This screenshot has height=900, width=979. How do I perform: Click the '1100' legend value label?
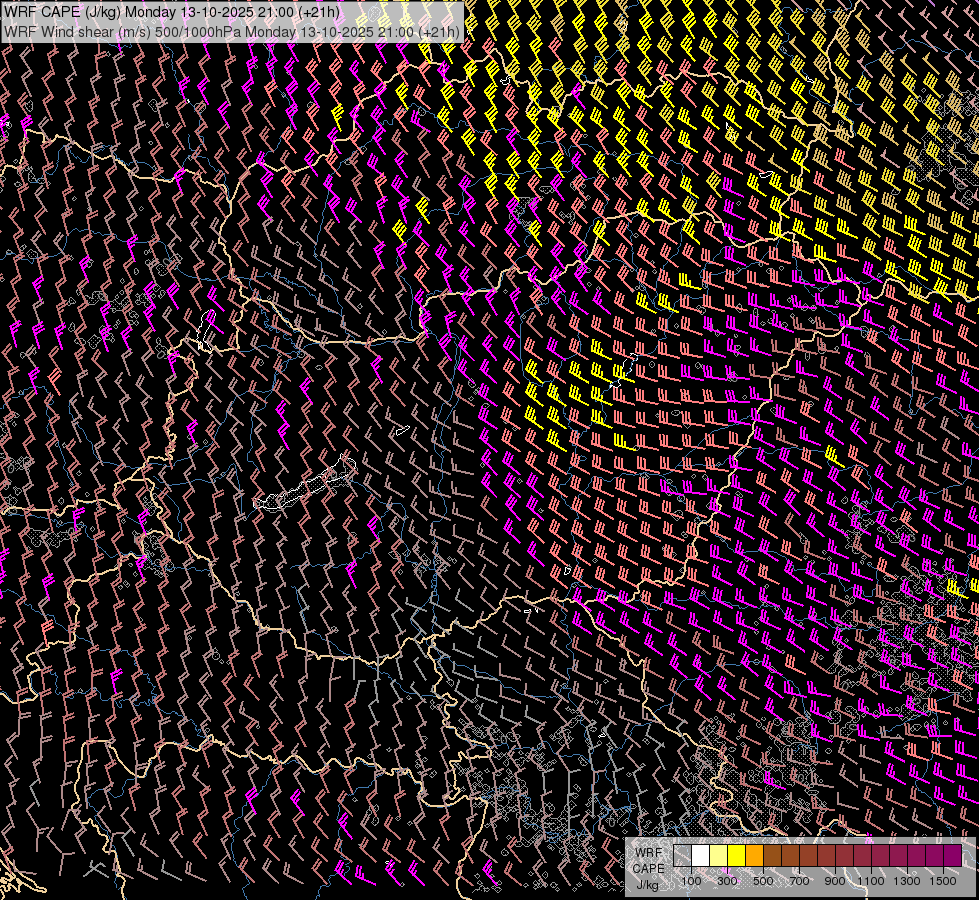[870, 881]
